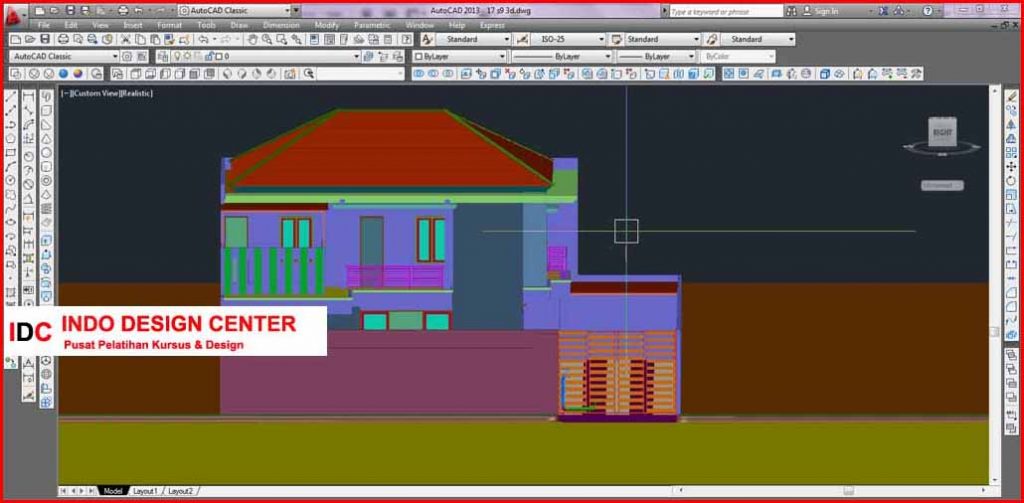
Task: Open the Dimension menu
Action: tap(281, 25)
